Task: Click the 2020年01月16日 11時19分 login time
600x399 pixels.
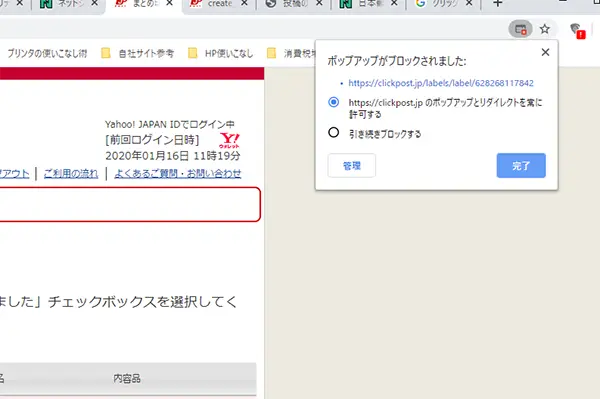Action: 173,156
